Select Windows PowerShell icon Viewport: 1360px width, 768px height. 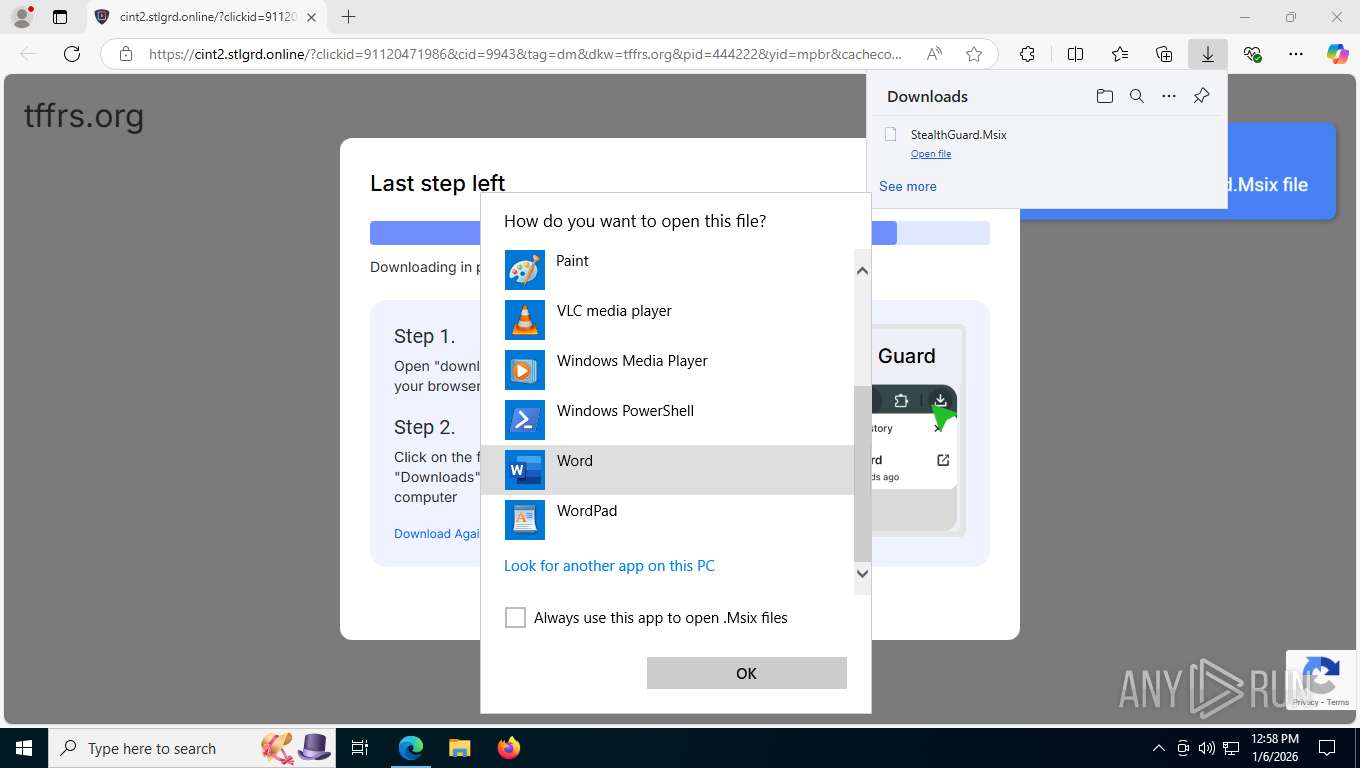[x=524, y=420]
